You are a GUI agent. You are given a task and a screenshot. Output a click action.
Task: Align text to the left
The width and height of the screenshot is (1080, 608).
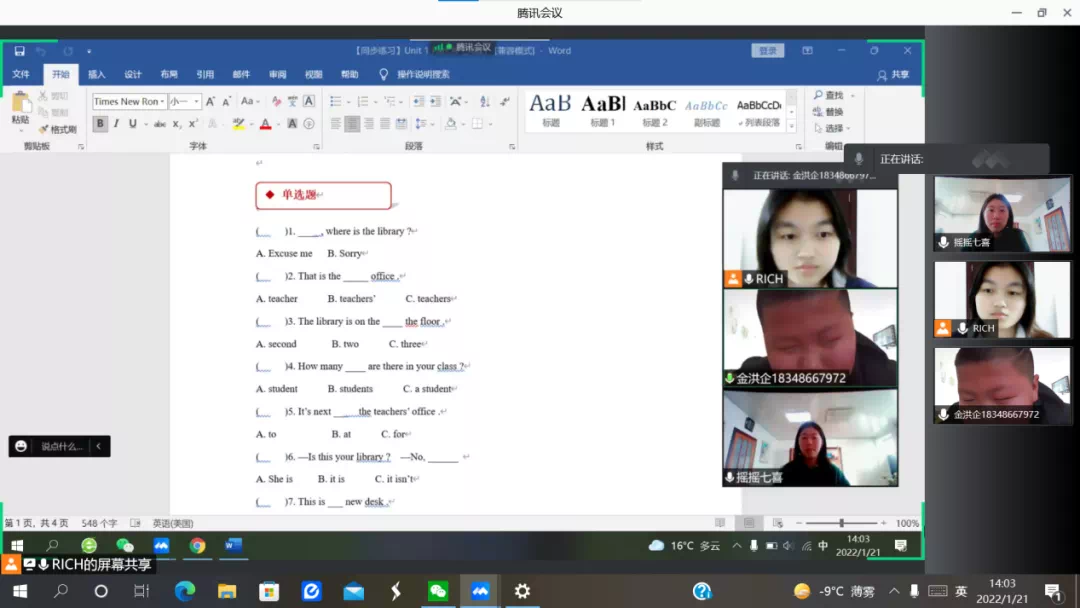[x=335, y=124]
